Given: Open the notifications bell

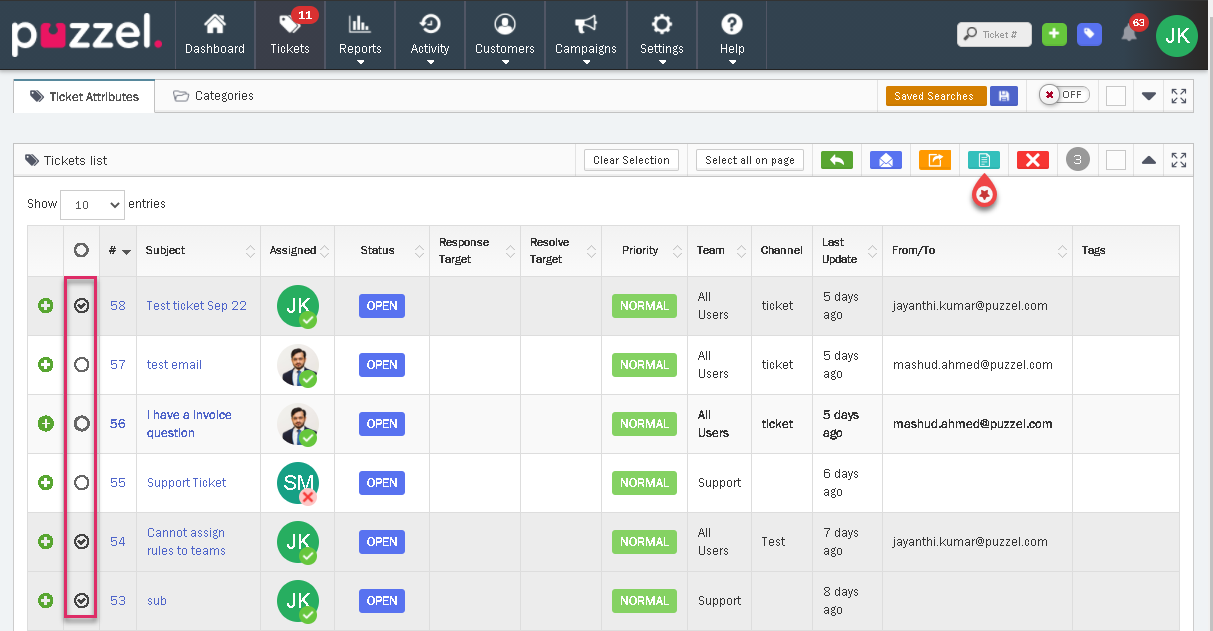Looking at the screenshot, I should coord(1129,34).
